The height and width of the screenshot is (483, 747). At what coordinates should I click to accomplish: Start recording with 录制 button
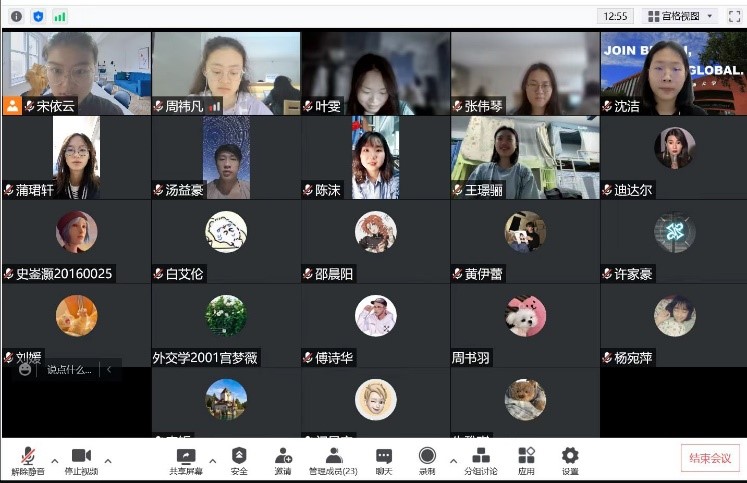[427, 459]
